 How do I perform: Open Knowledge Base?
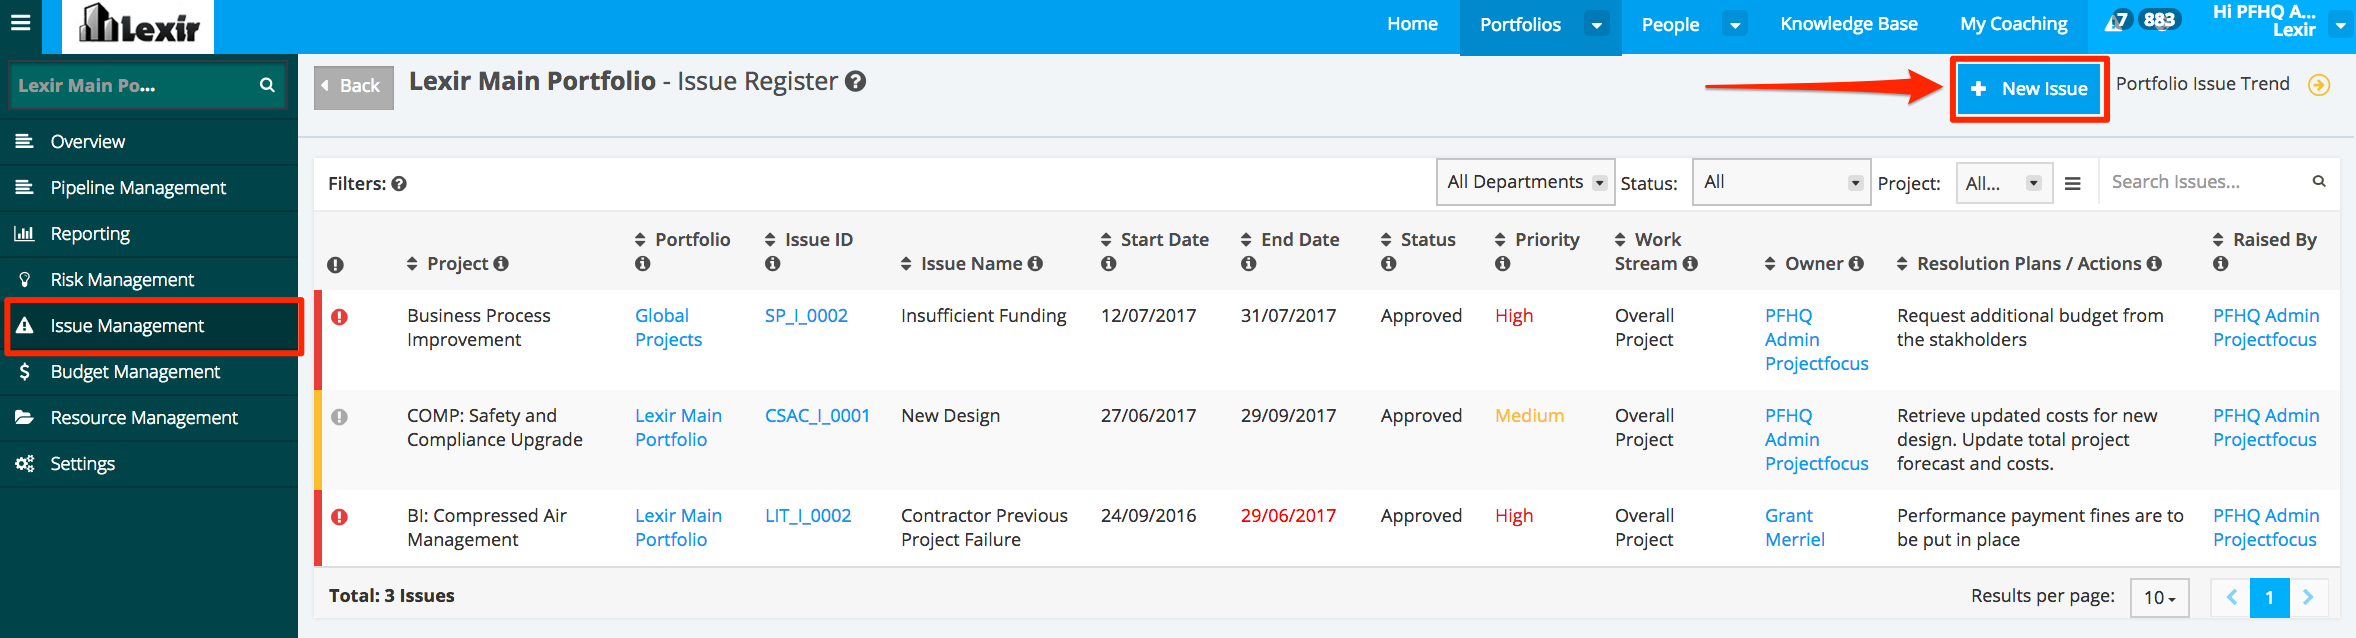click(1849, 24)
